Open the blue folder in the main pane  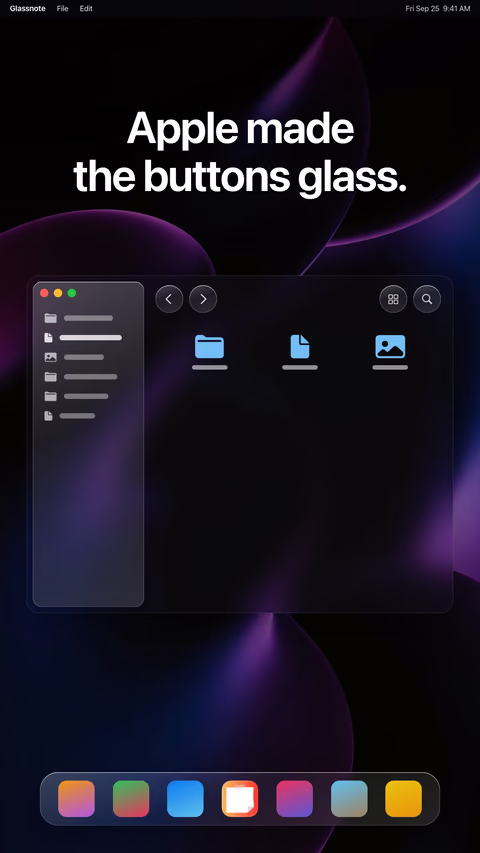point(210,351)
